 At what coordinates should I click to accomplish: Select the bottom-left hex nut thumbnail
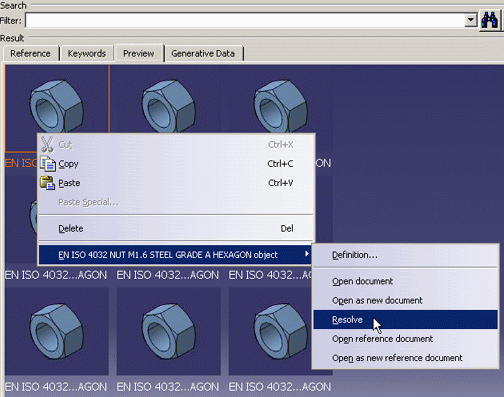tap(56, 331)
